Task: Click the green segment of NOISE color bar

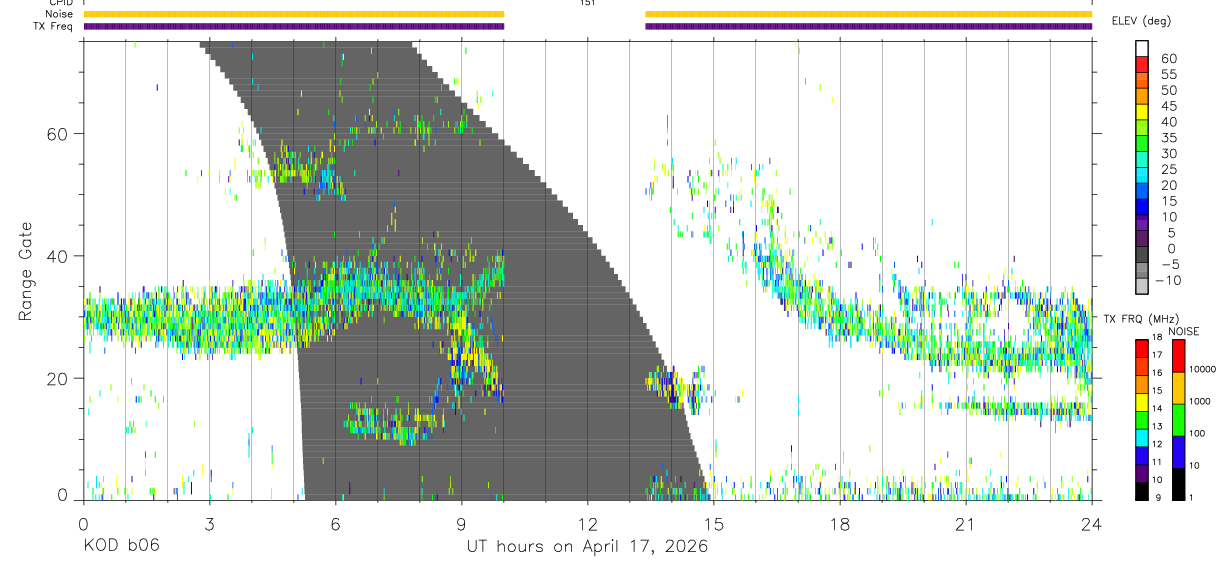Action: [1178, 419]
